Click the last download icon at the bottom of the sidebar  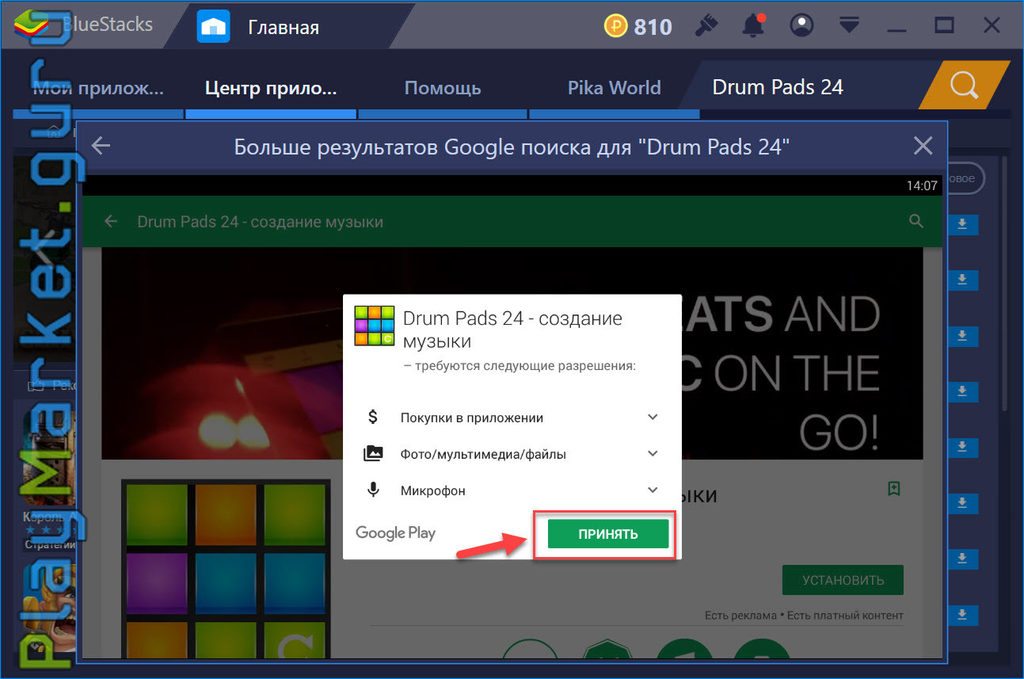point(962,614)
